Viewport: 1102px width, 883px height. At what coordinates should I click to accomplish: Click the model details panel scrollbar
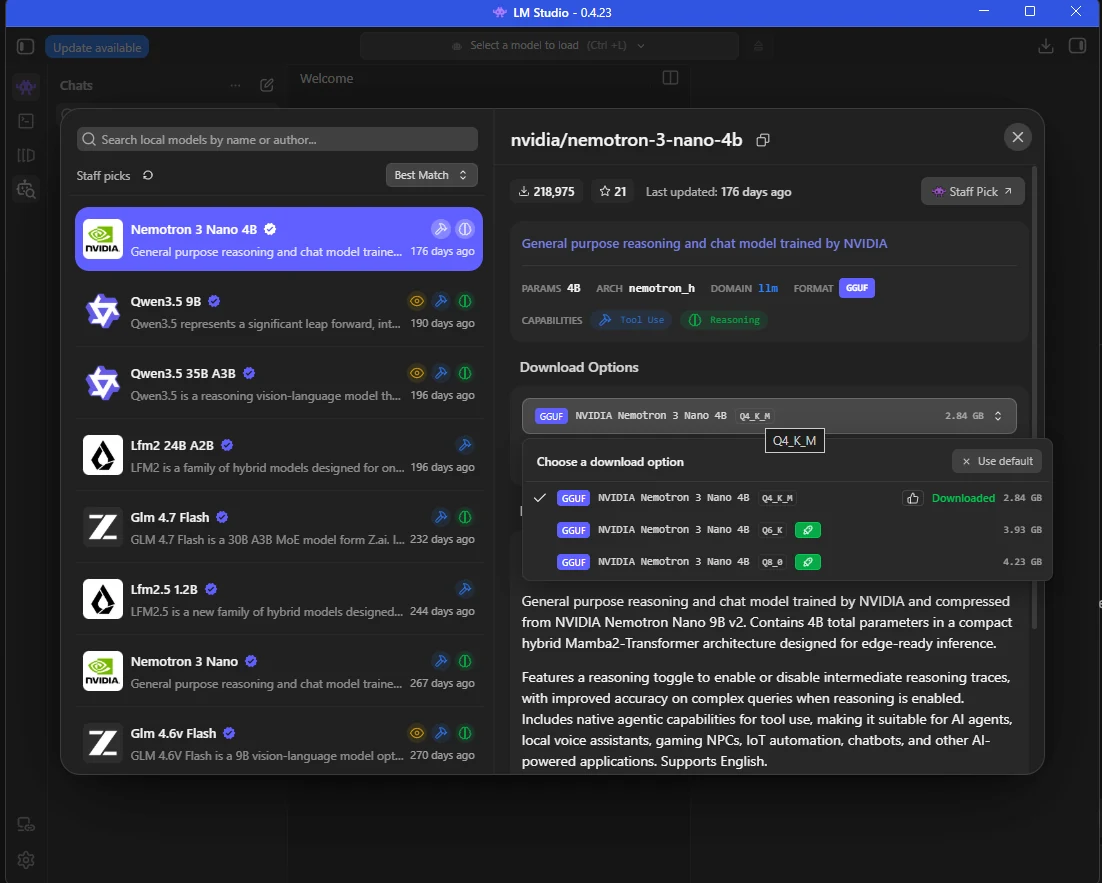click(x=1035, y=397)
